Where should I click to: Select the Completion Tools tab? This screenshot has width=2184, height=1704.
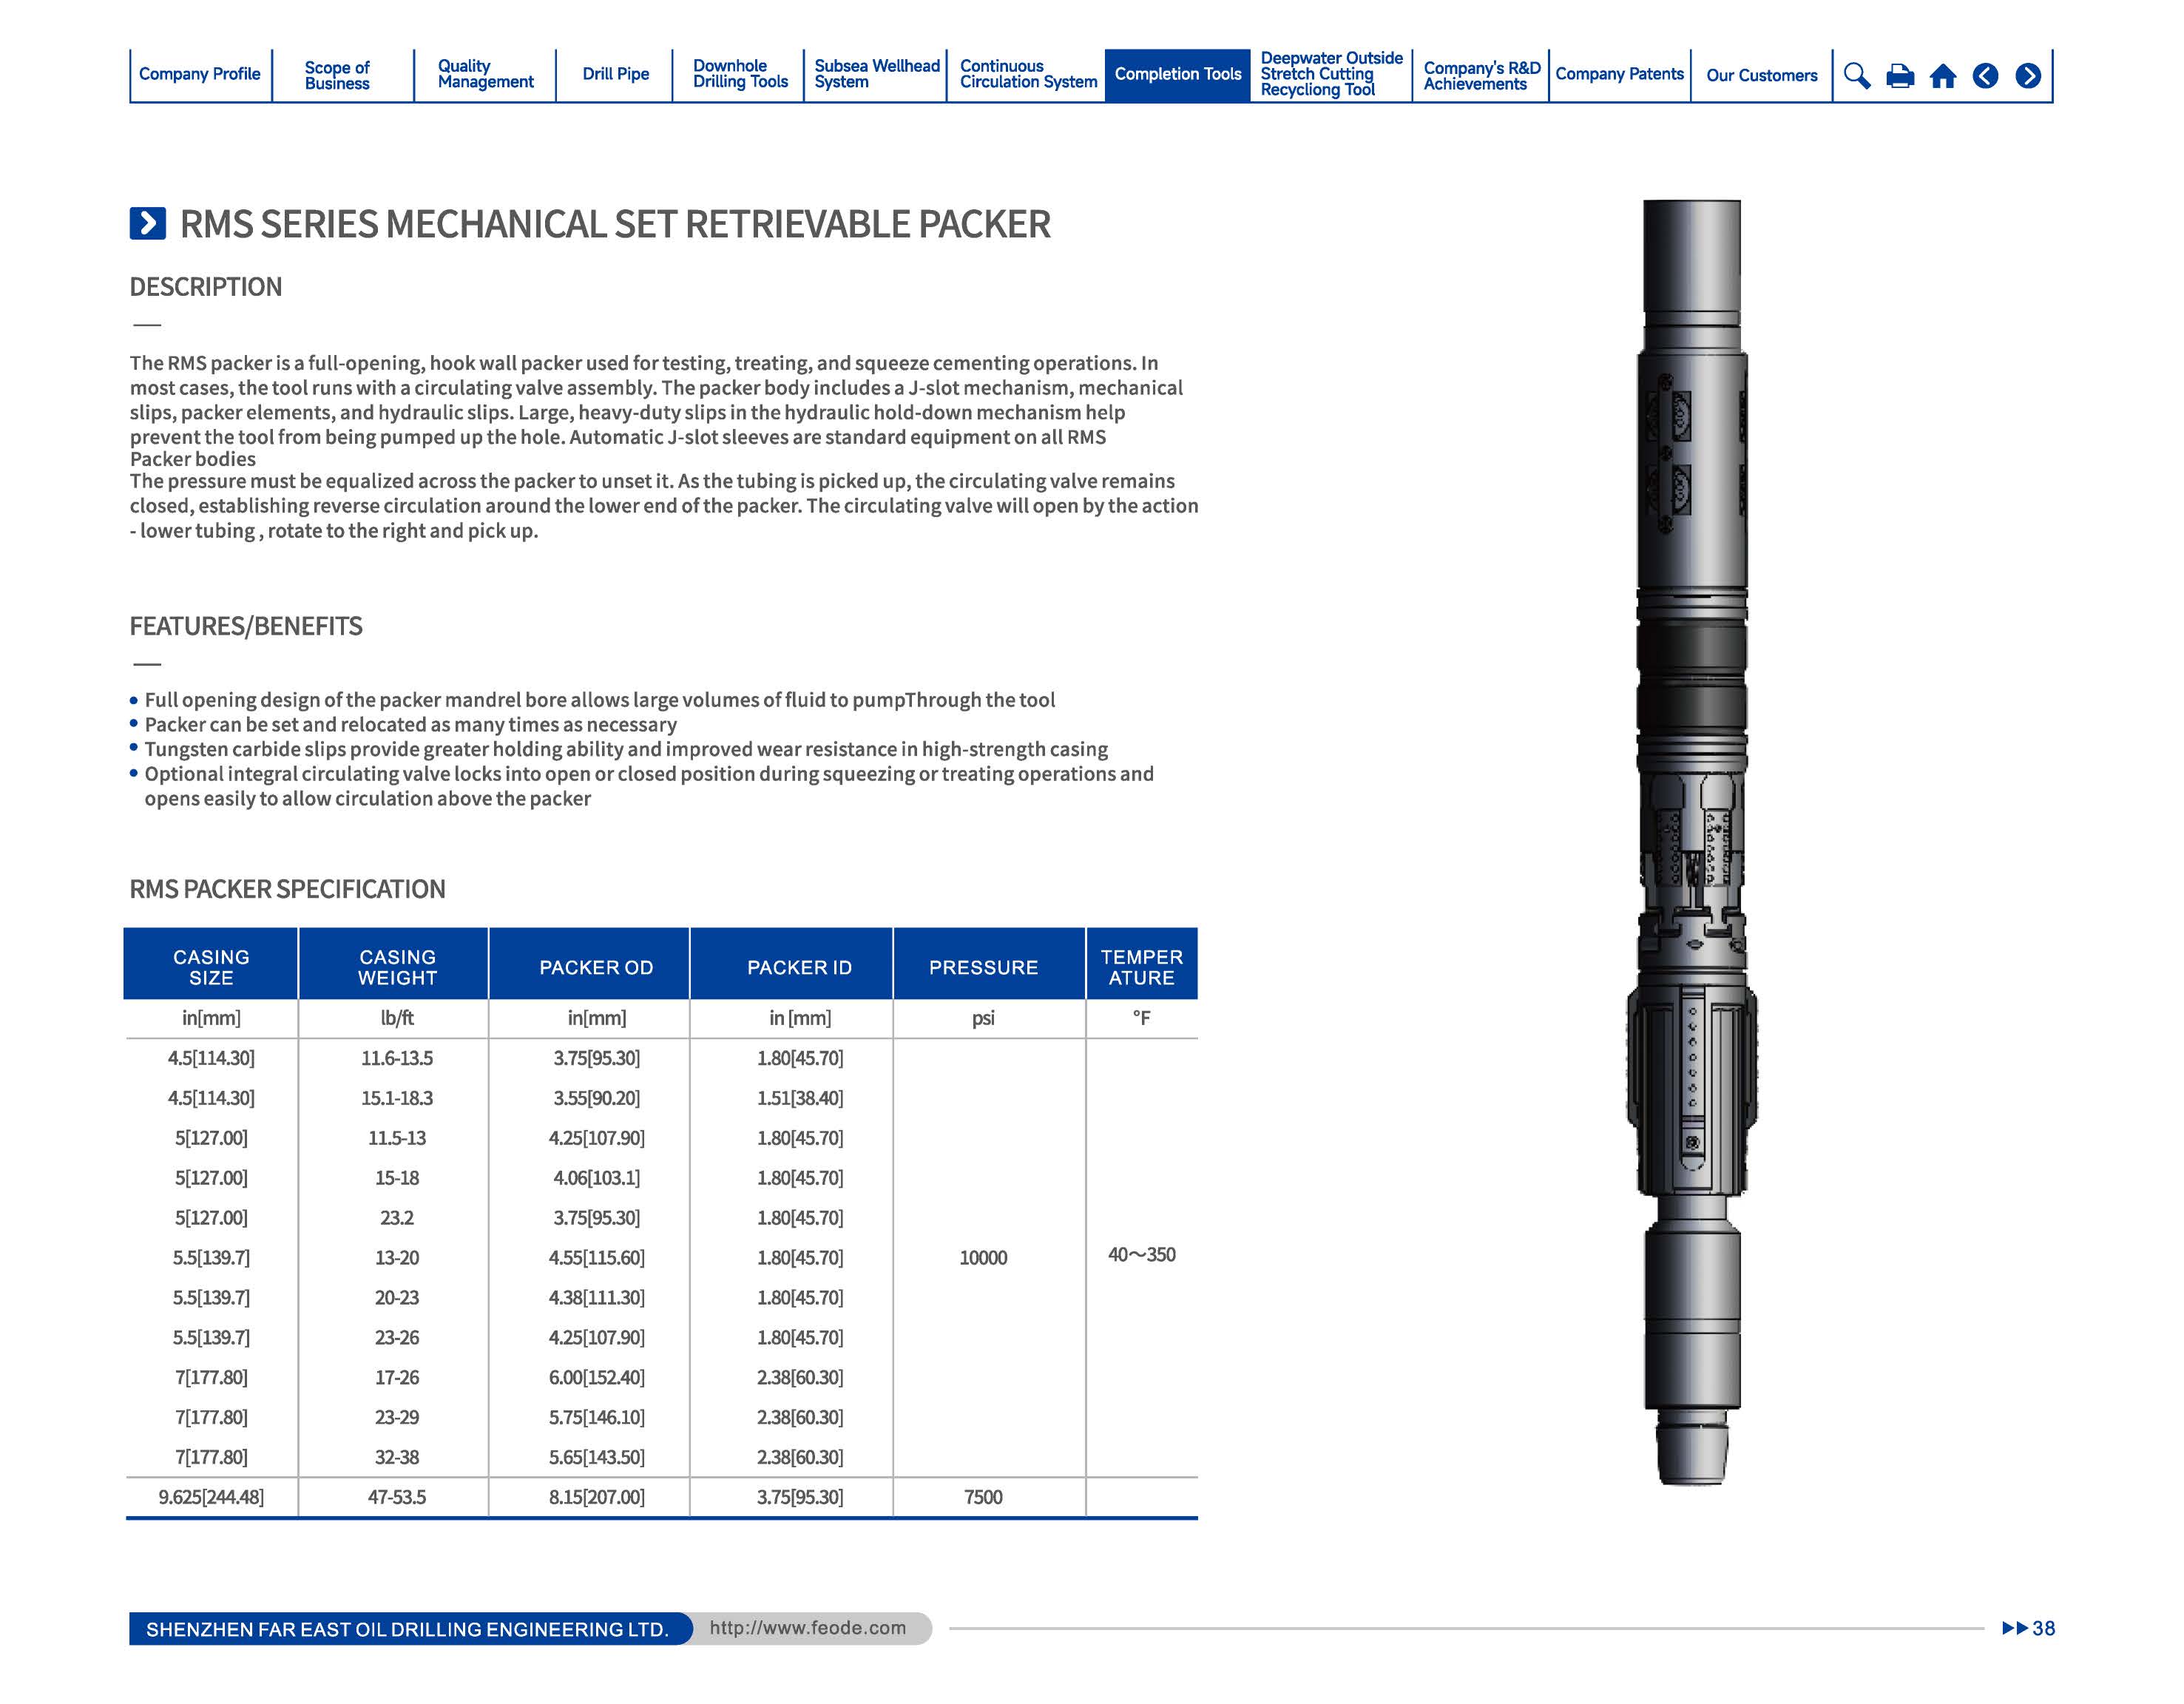click(1177, 75)
